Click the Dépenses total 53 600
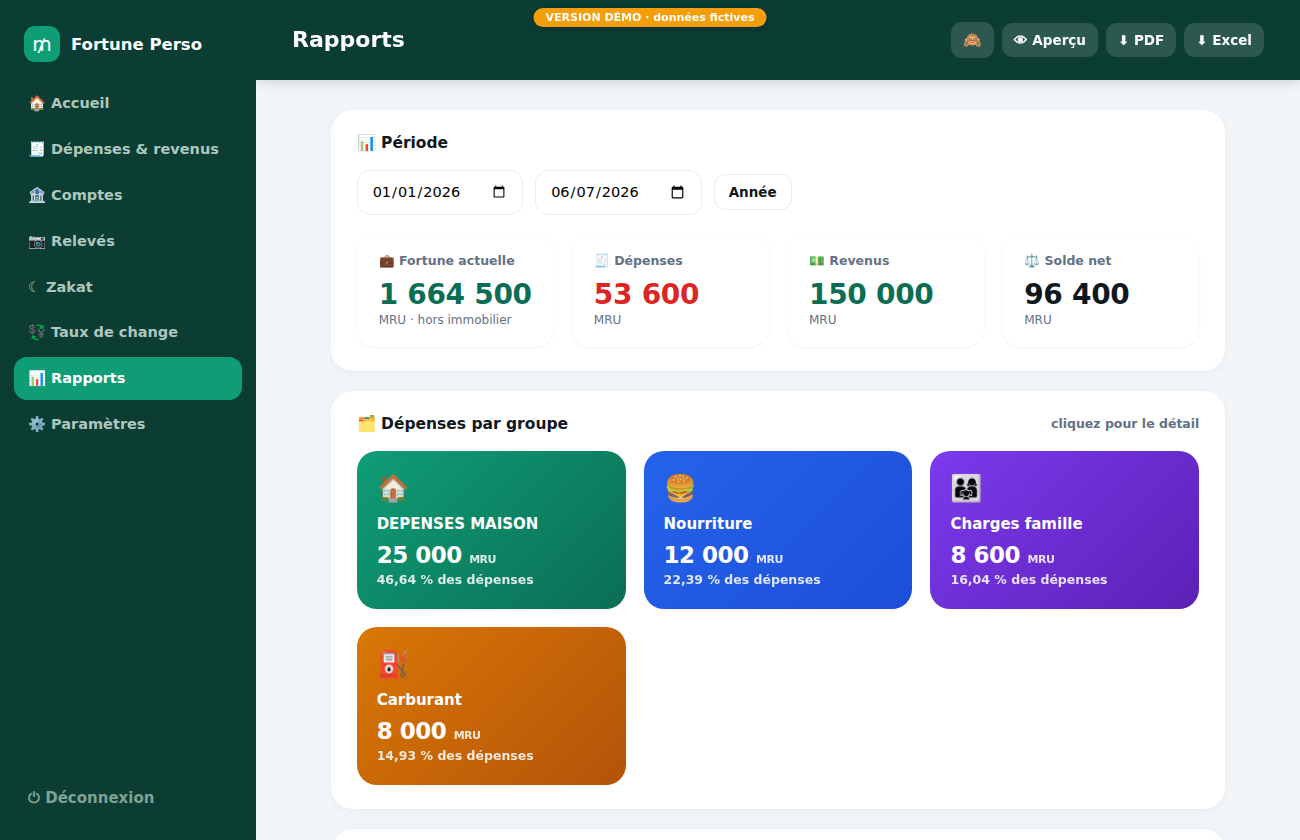Viewport: 1300px width, 840px height. coord(646,294)
